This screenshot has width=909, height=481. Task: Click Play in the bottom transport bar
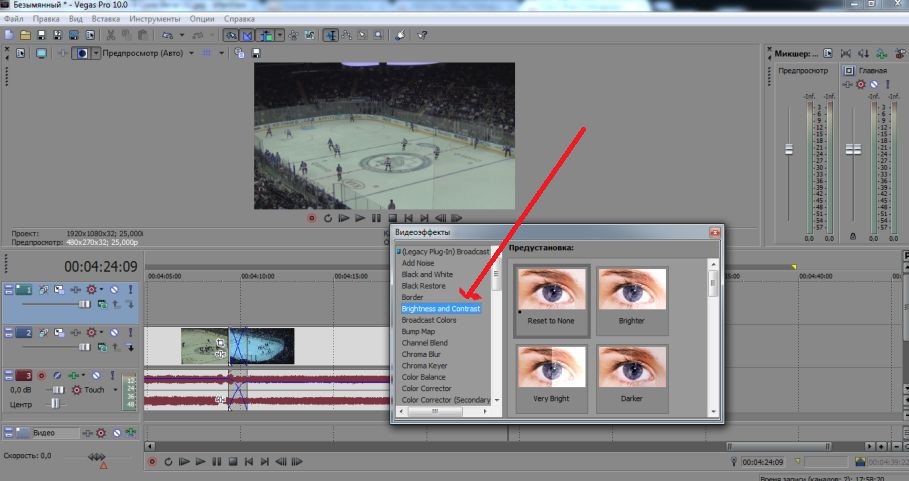tap(201, 462)
